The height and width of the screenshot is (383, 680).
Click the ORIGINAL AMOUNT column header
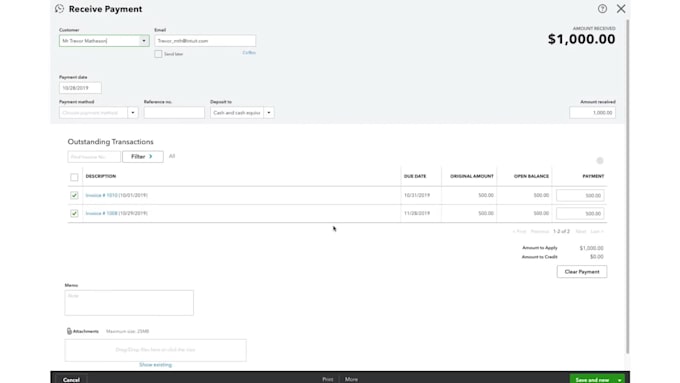472,176
